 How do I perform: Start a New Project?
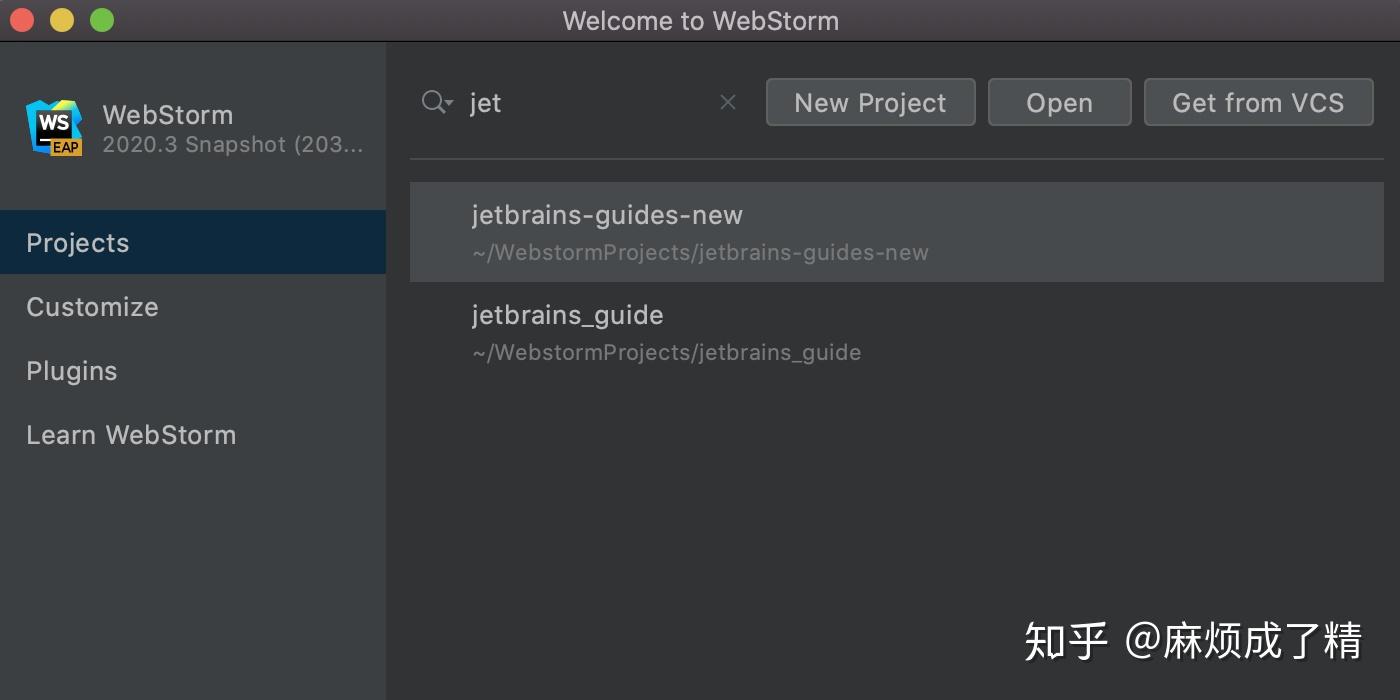click(x=870, y=102)
